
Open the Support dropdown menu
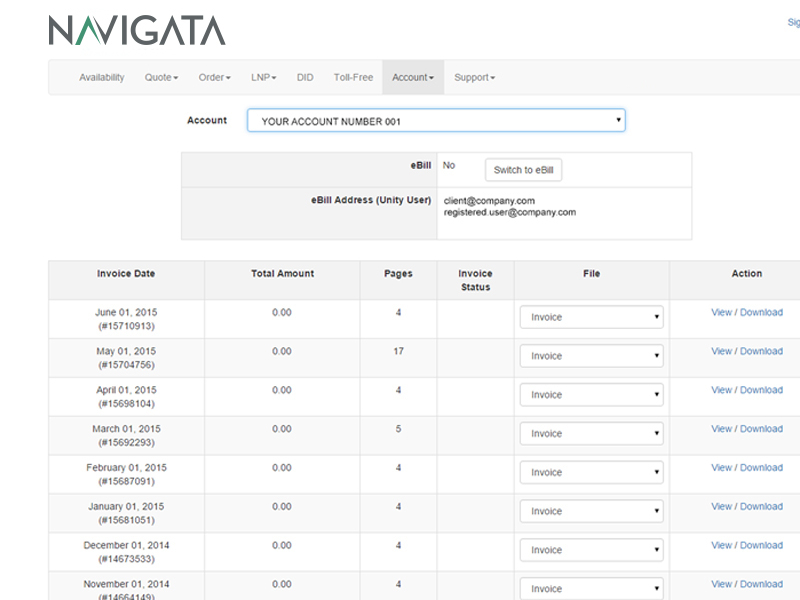[x=474, y=78]
